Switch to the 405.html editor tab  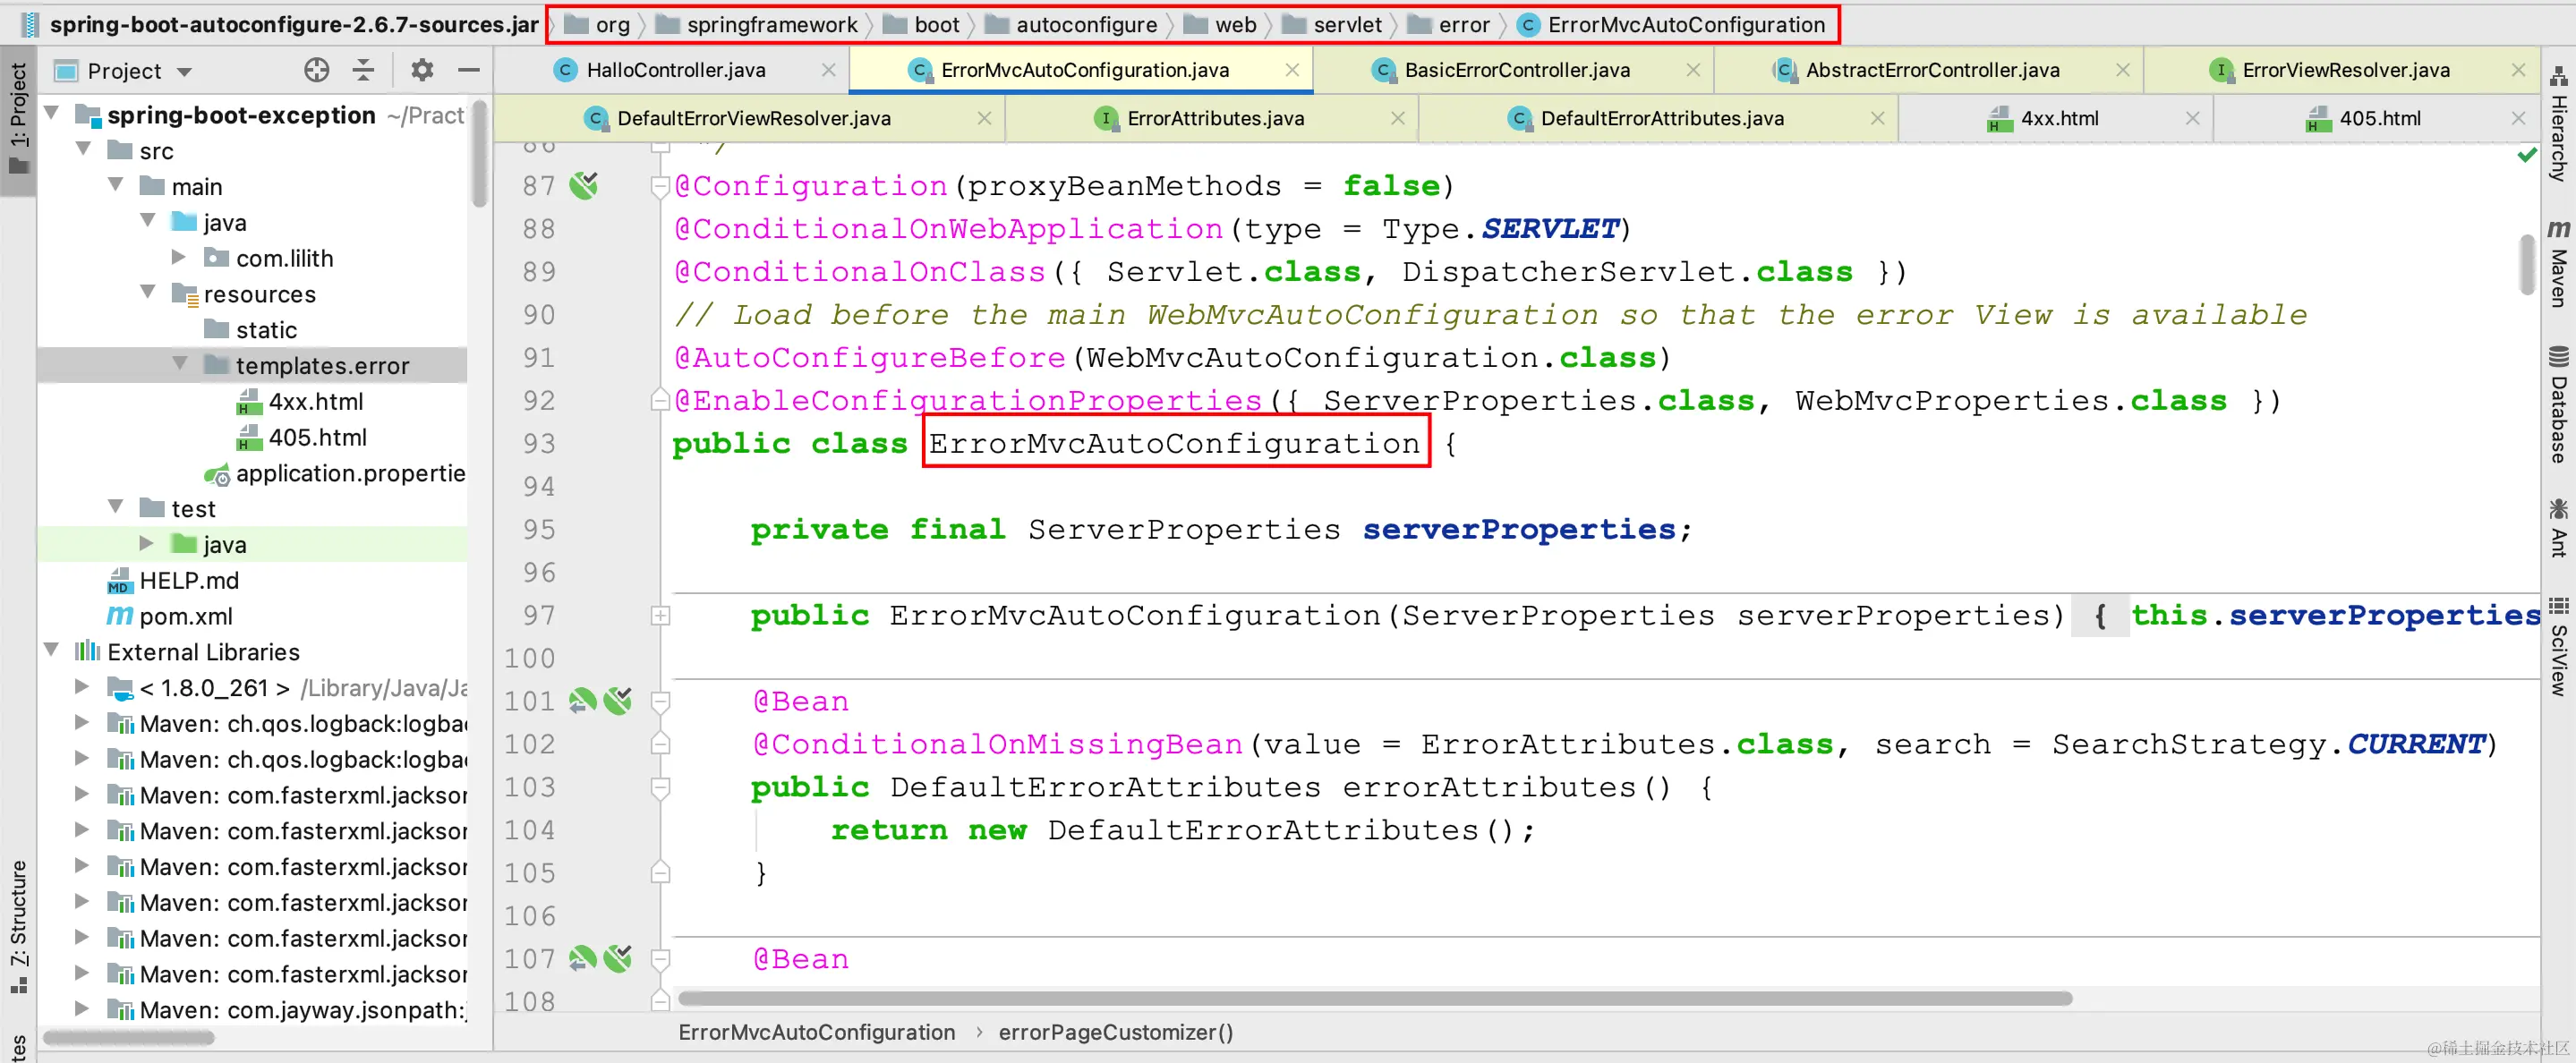point(2379,118)
